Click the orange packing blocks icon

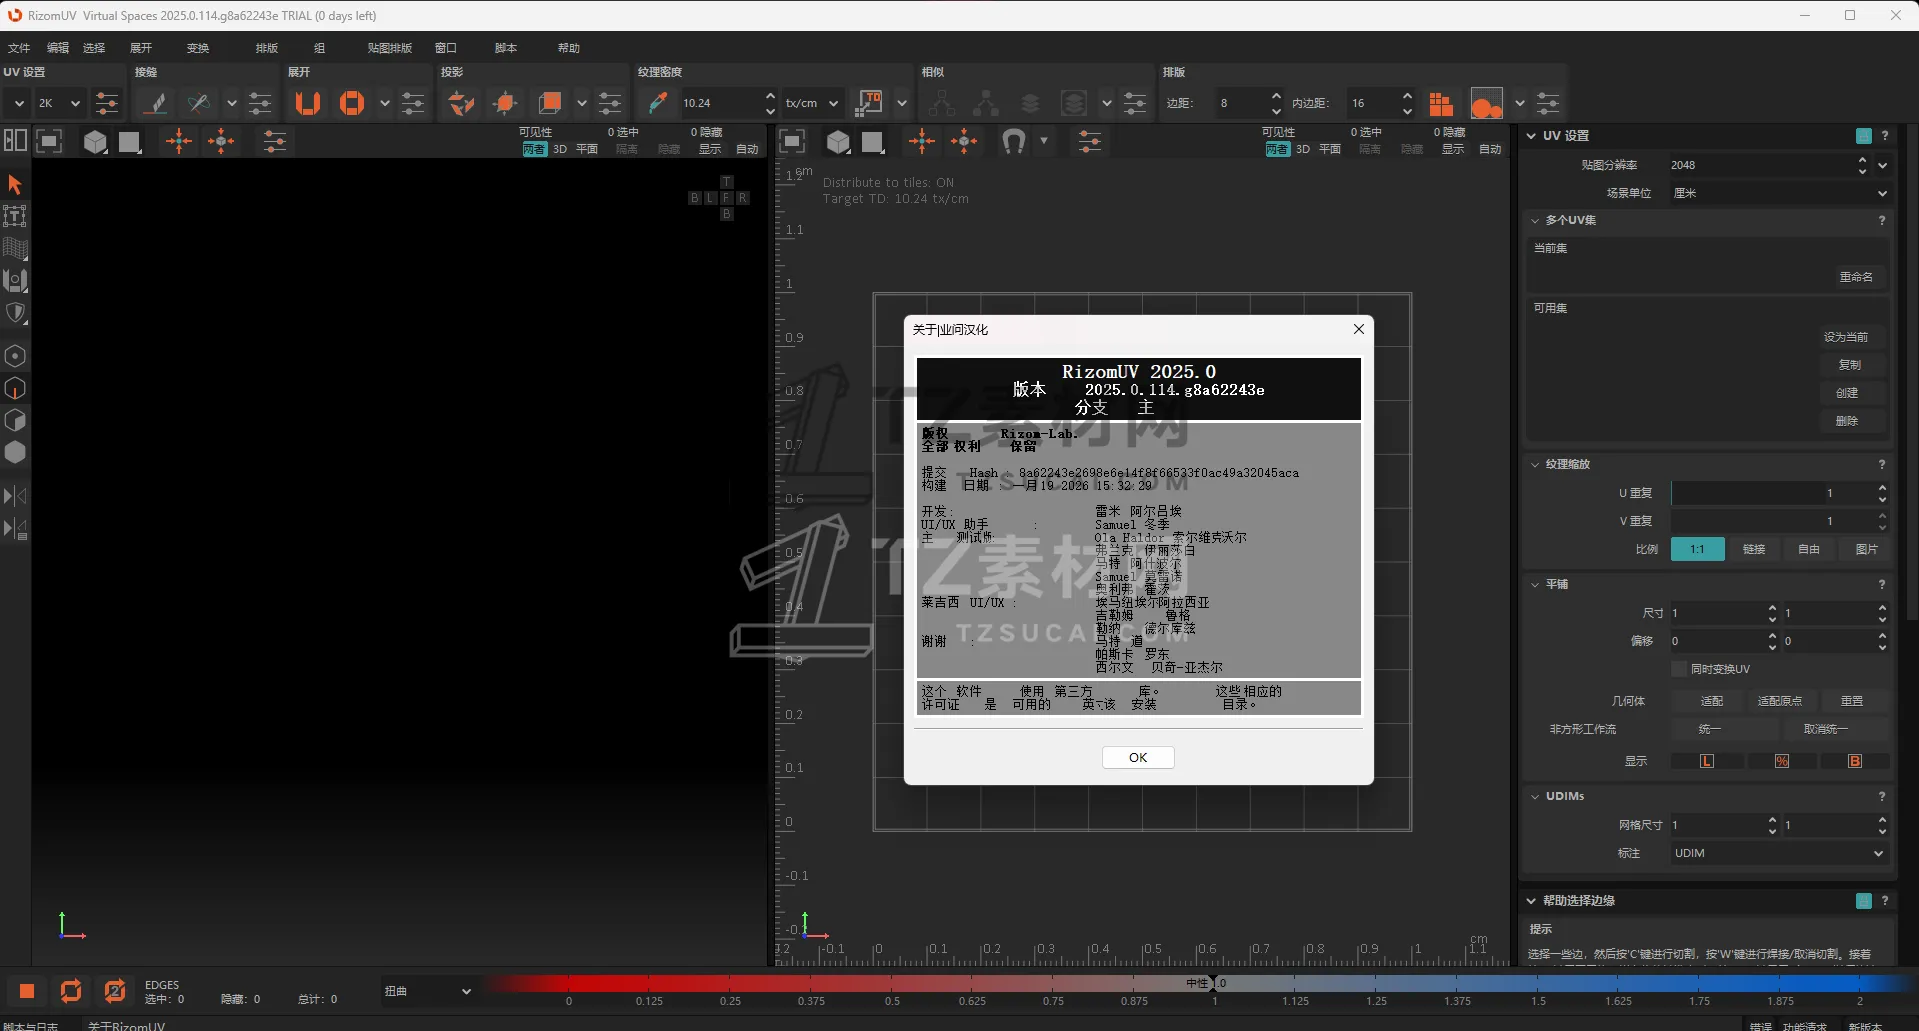[1440, 103]
